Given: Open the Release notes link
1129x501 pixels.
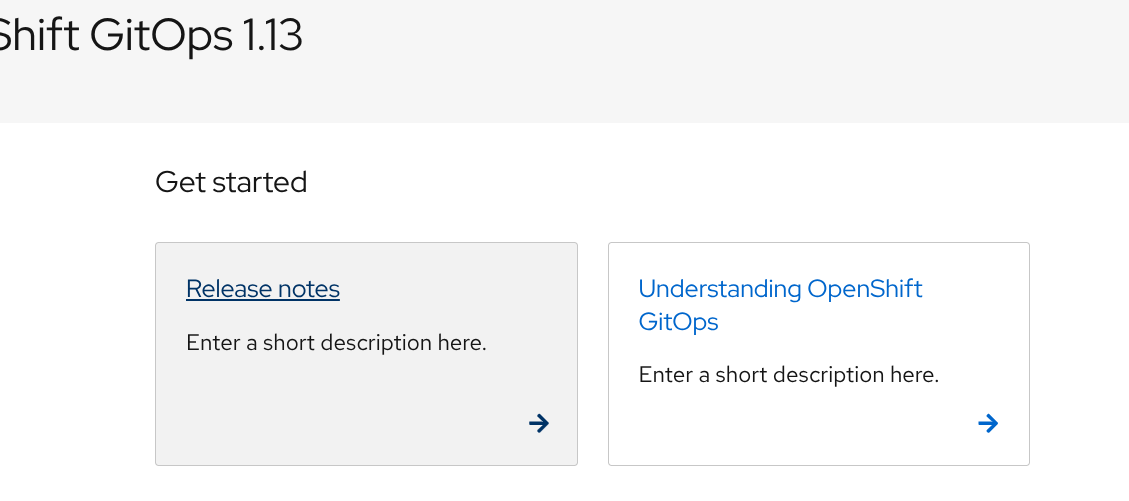Looking at the screenshot, I should (263, 289).
